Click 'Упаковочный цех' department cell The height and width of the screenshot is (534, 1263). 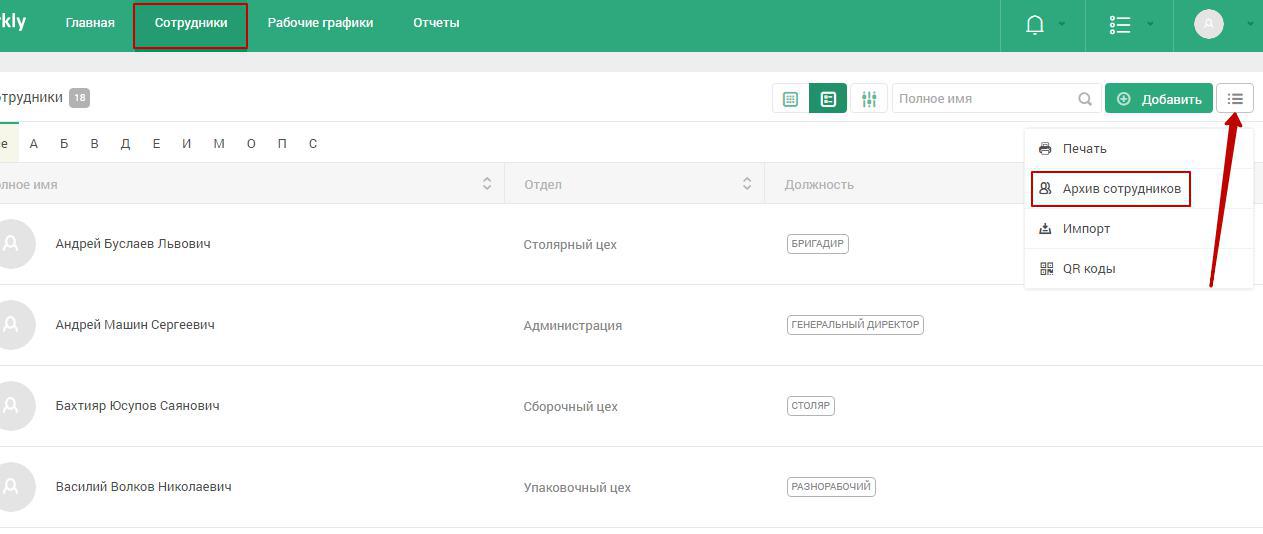[x=577, y=488]
